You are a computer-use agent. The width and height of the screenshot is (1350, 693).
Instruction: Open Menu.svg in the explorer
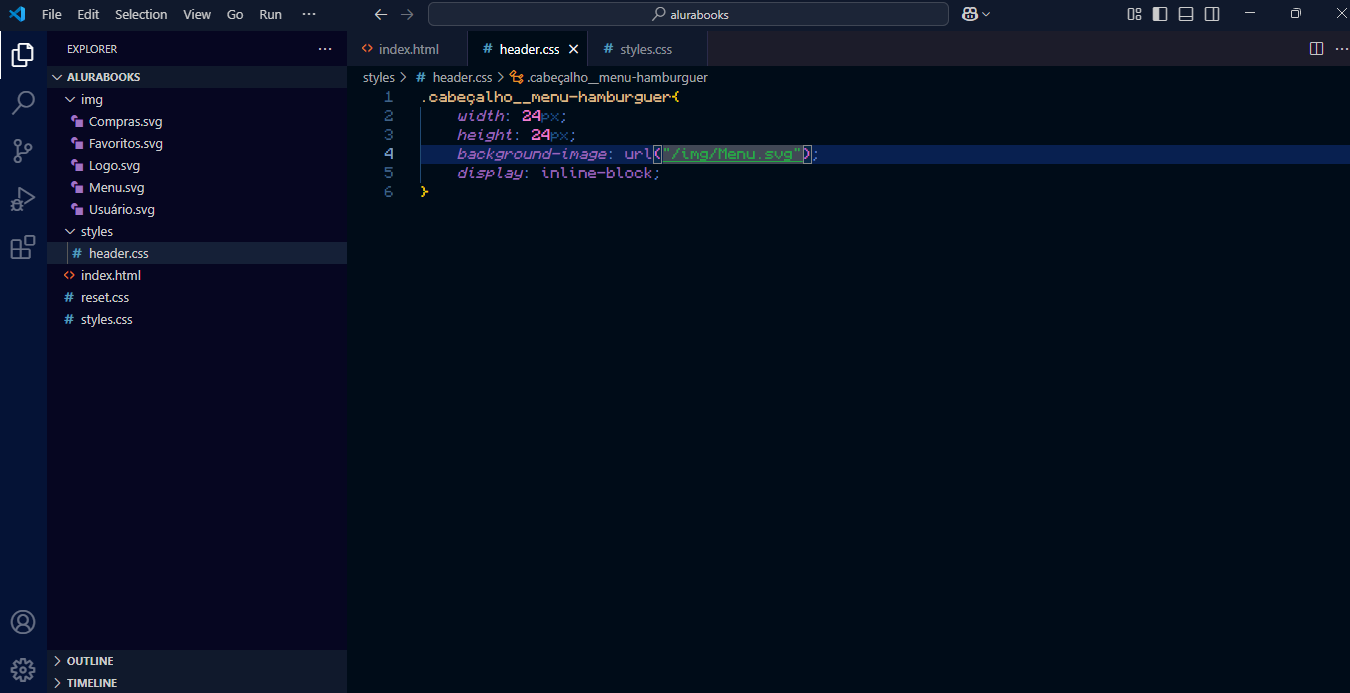197,187
